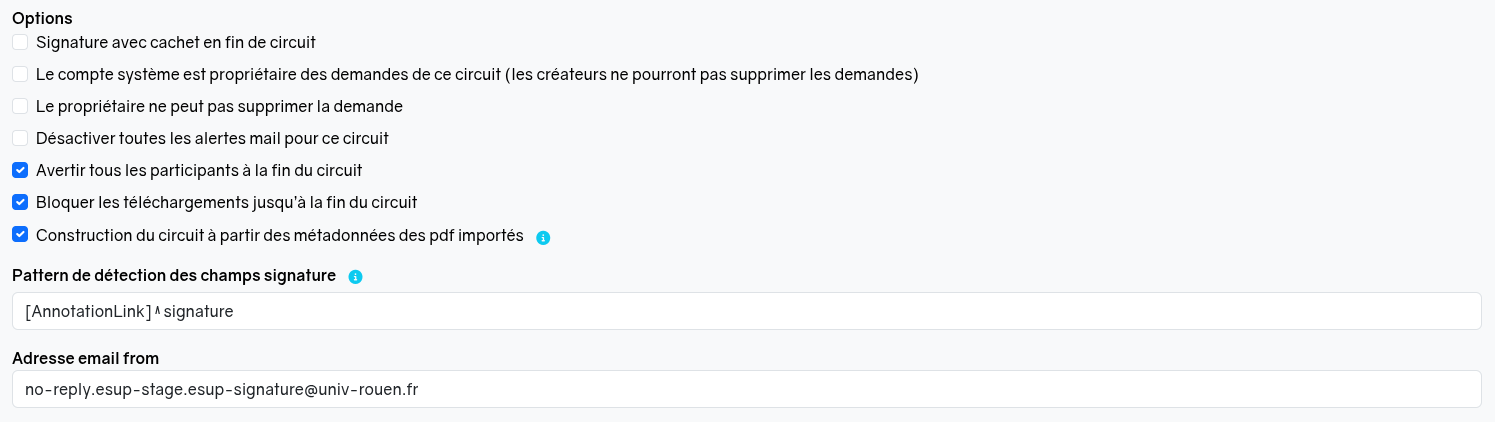
Task: Click info icon beside signature pattern label
Action: click(x=355, y=277)
